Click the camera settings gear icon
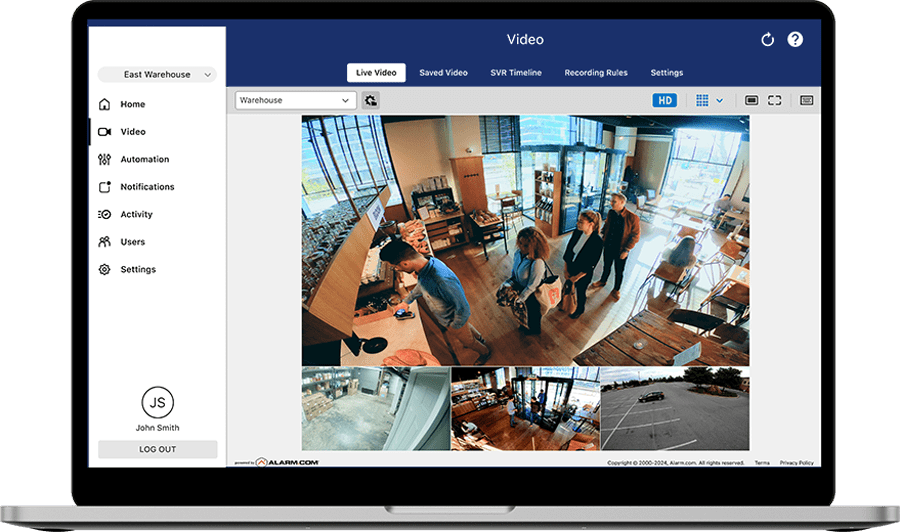The height and width of the screenshot is (532, 900). click(x=370, y=100)
